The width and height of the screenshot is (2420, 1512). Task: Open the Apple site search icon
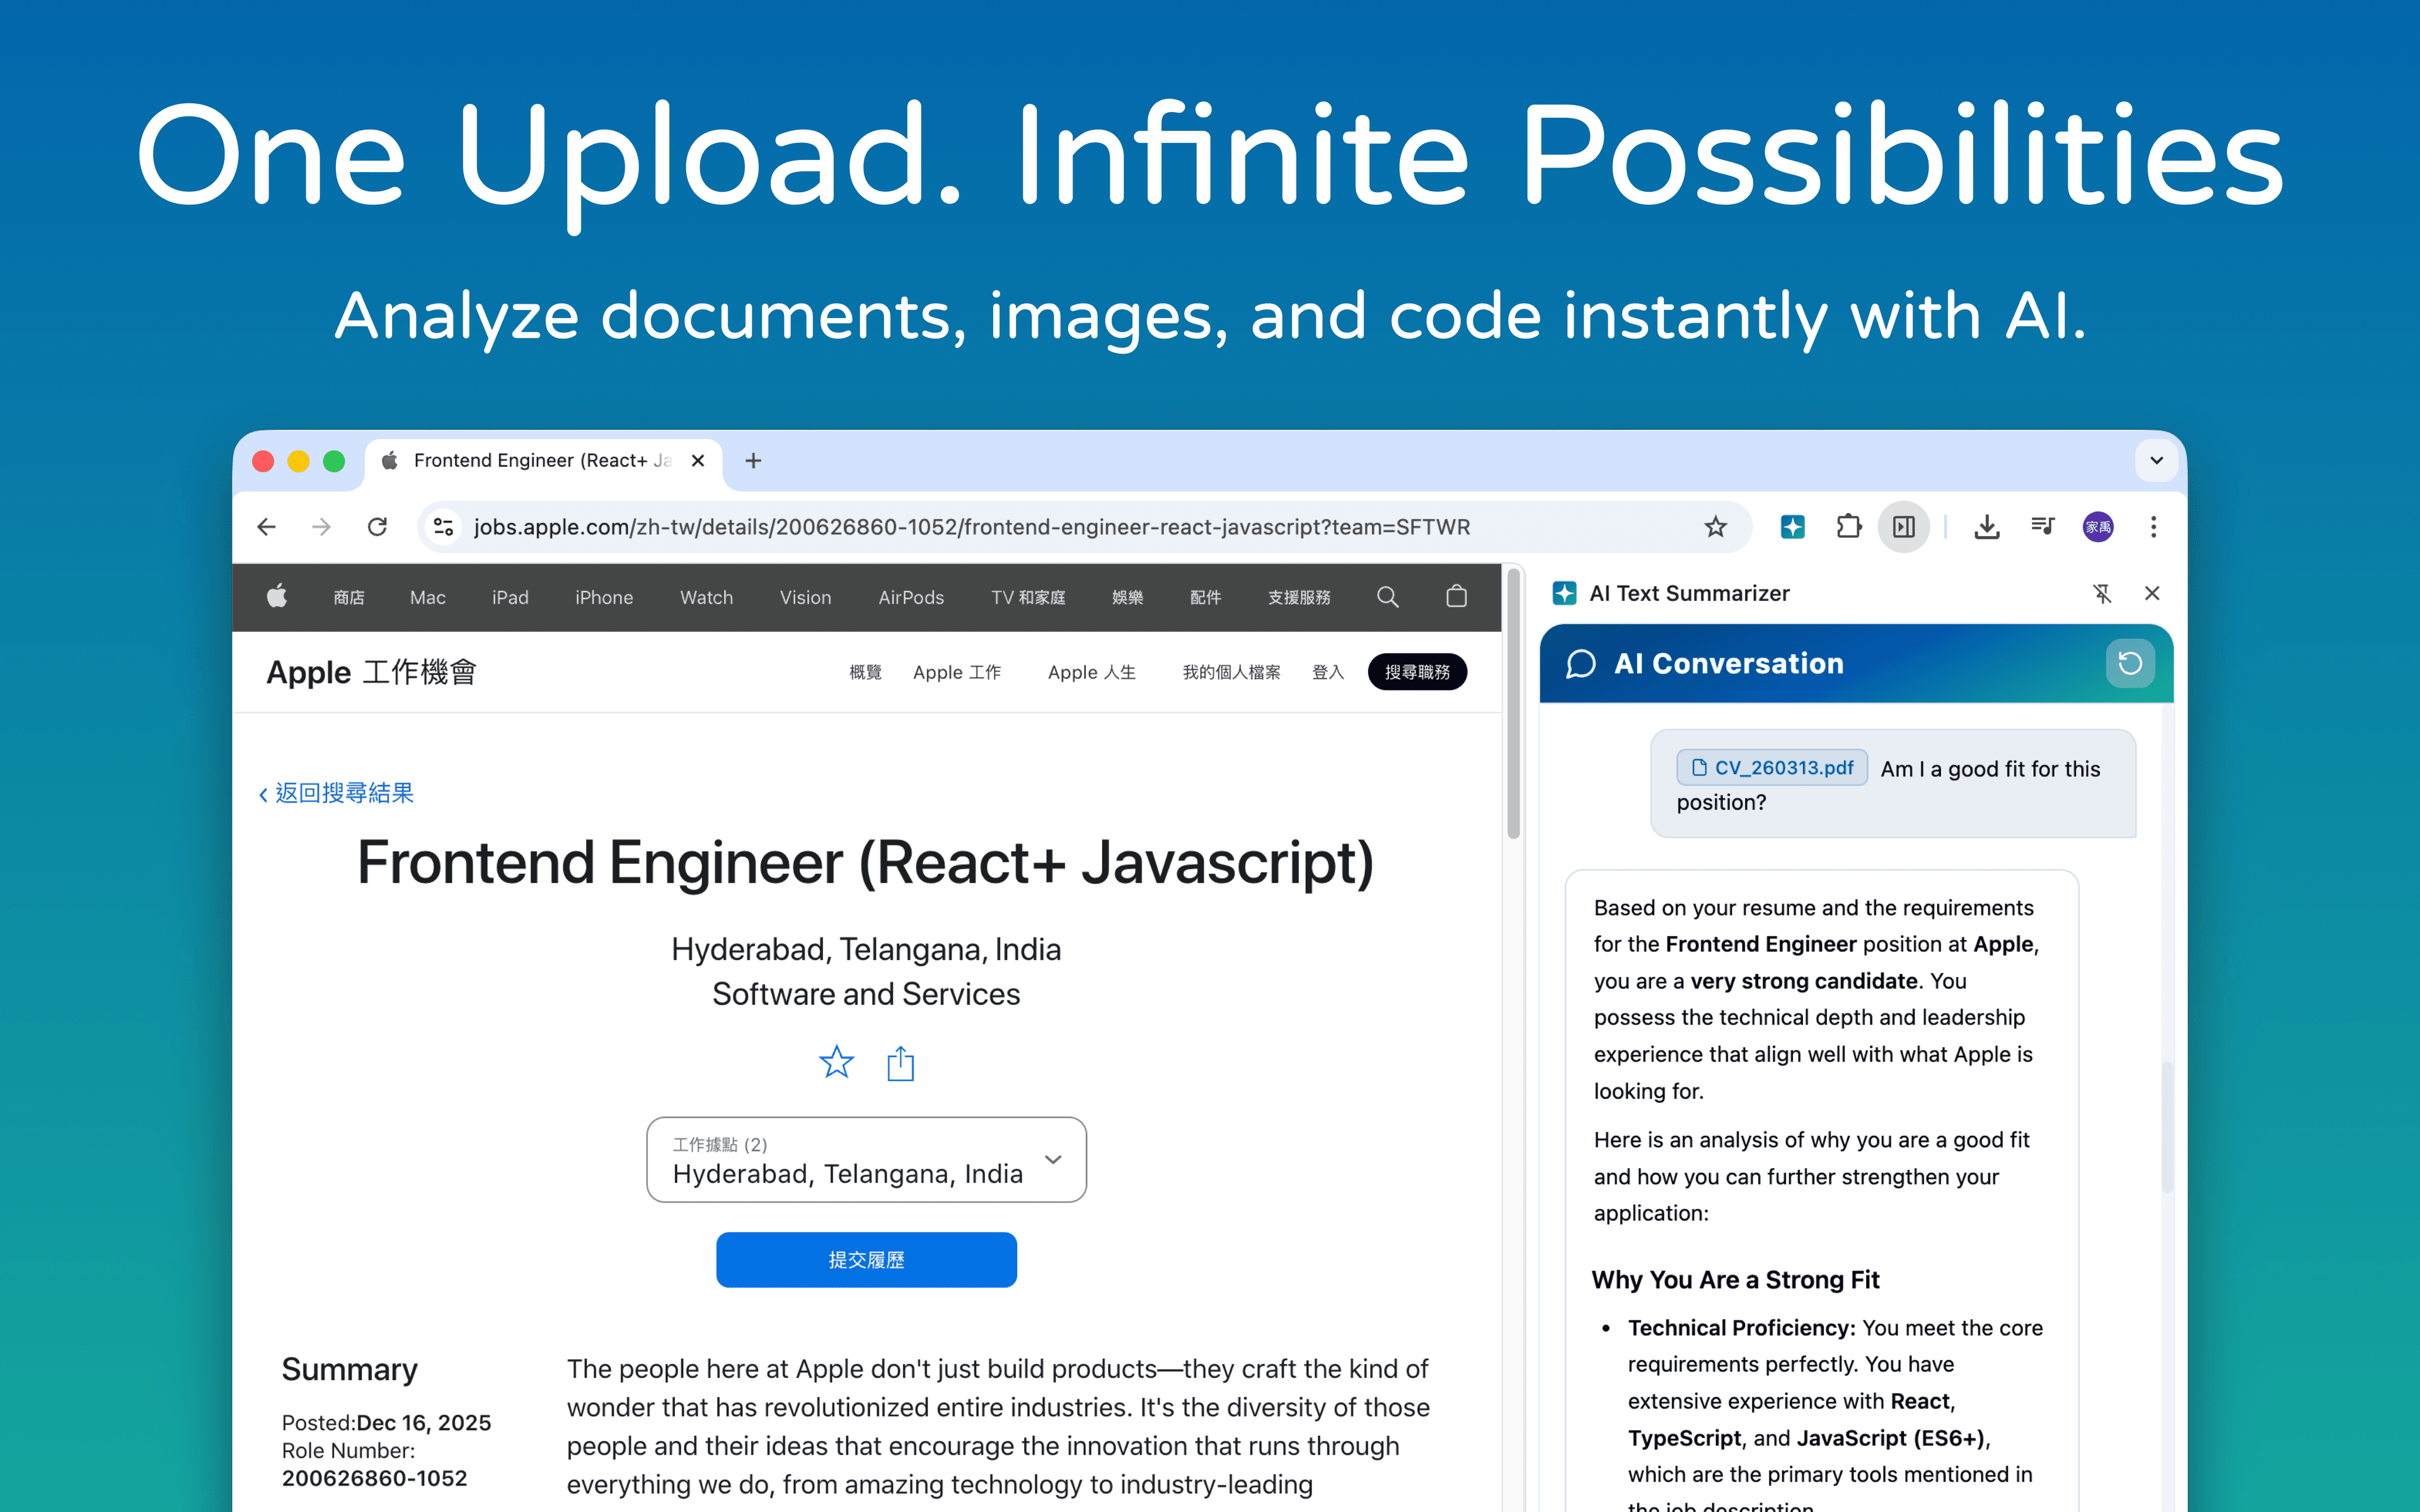click(x=1387, y=597)
